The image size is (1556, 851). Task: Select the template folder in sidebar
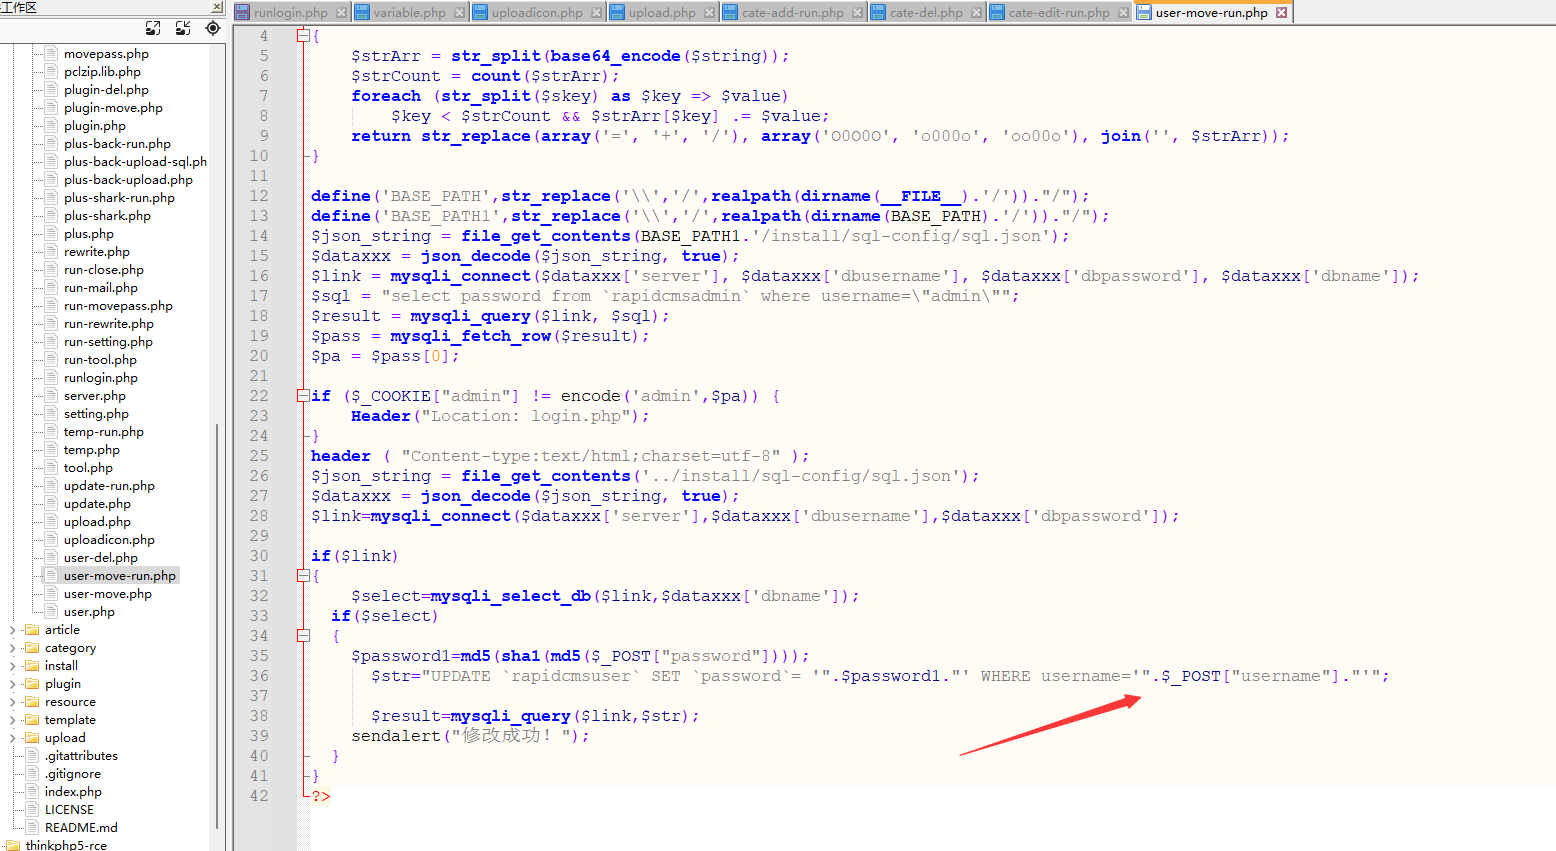point(71,719)
